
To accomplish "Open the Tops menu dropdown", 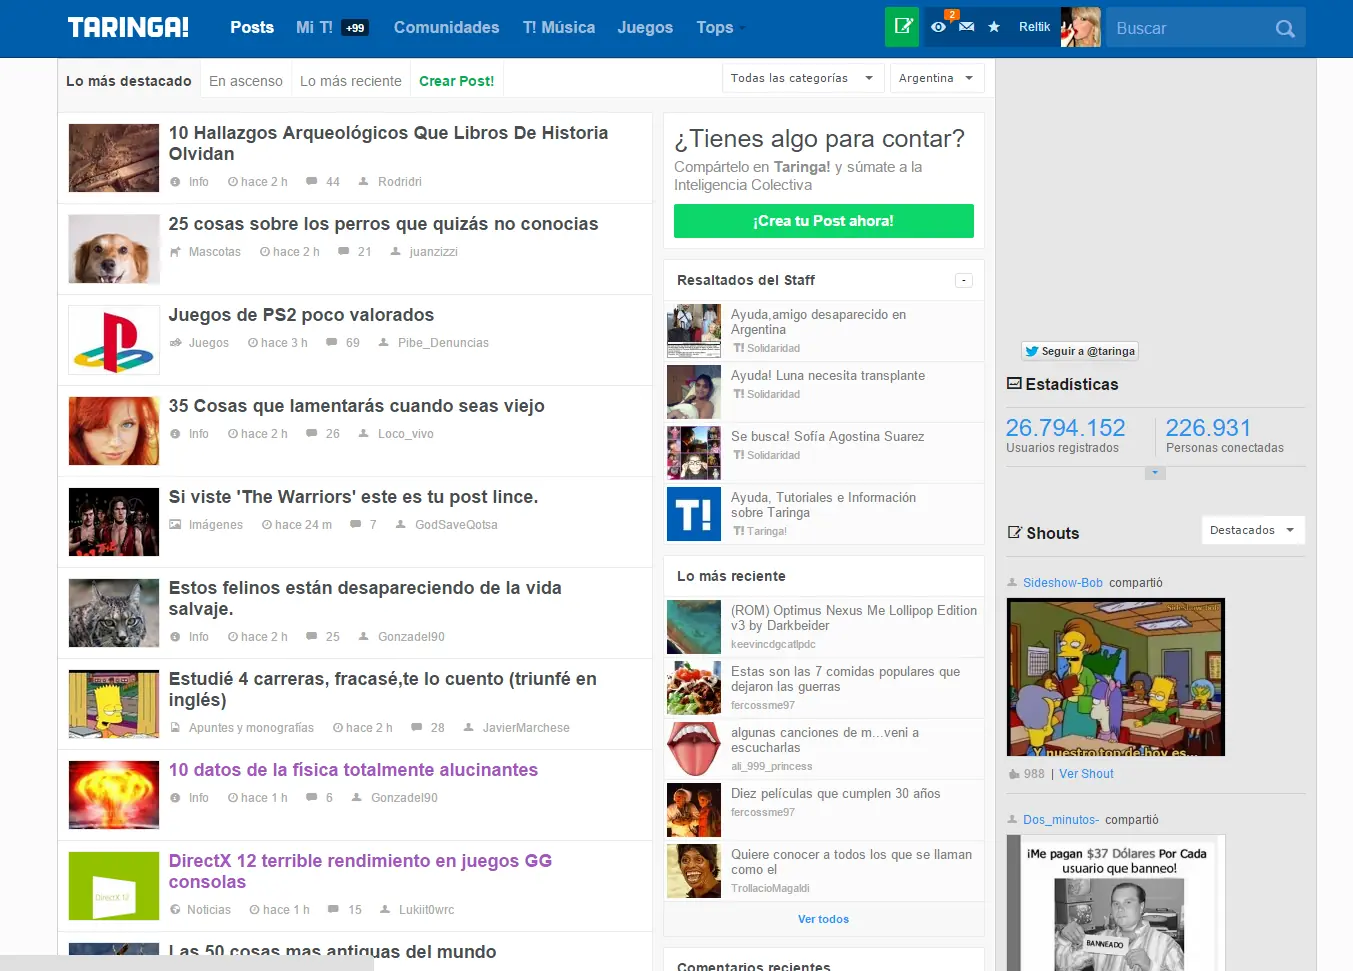I will click(x=721, y=27).
